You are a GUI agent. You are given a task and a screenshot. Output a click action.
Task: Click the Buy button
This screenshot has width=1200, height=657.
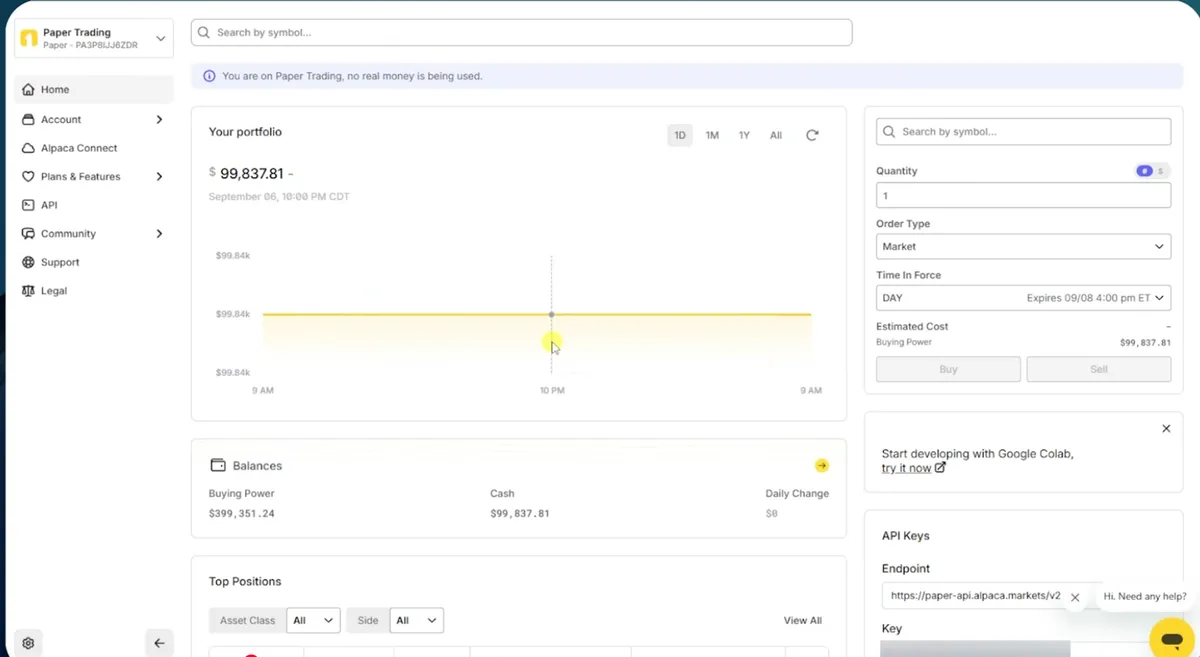pyautogui.click(x=948, y=369)
